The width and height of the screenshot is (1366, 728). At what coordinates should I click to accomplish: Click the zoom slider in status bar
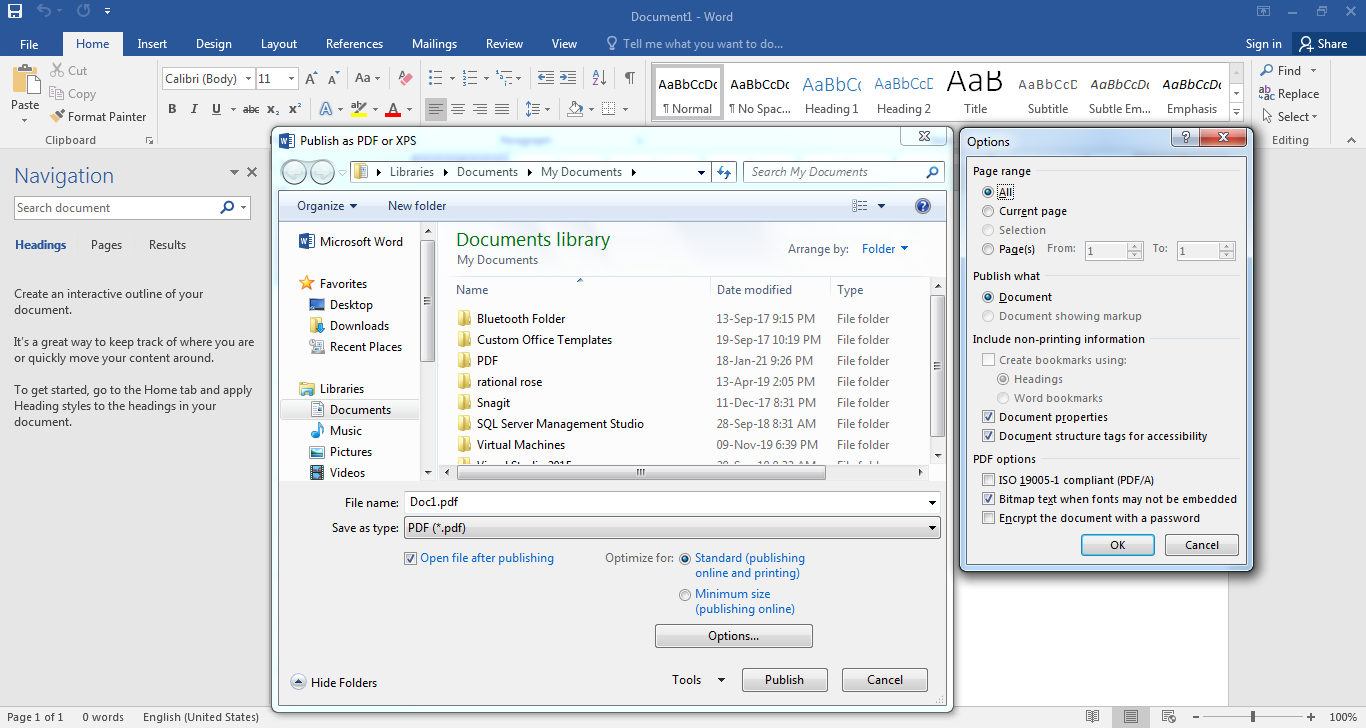[1253, 717]
